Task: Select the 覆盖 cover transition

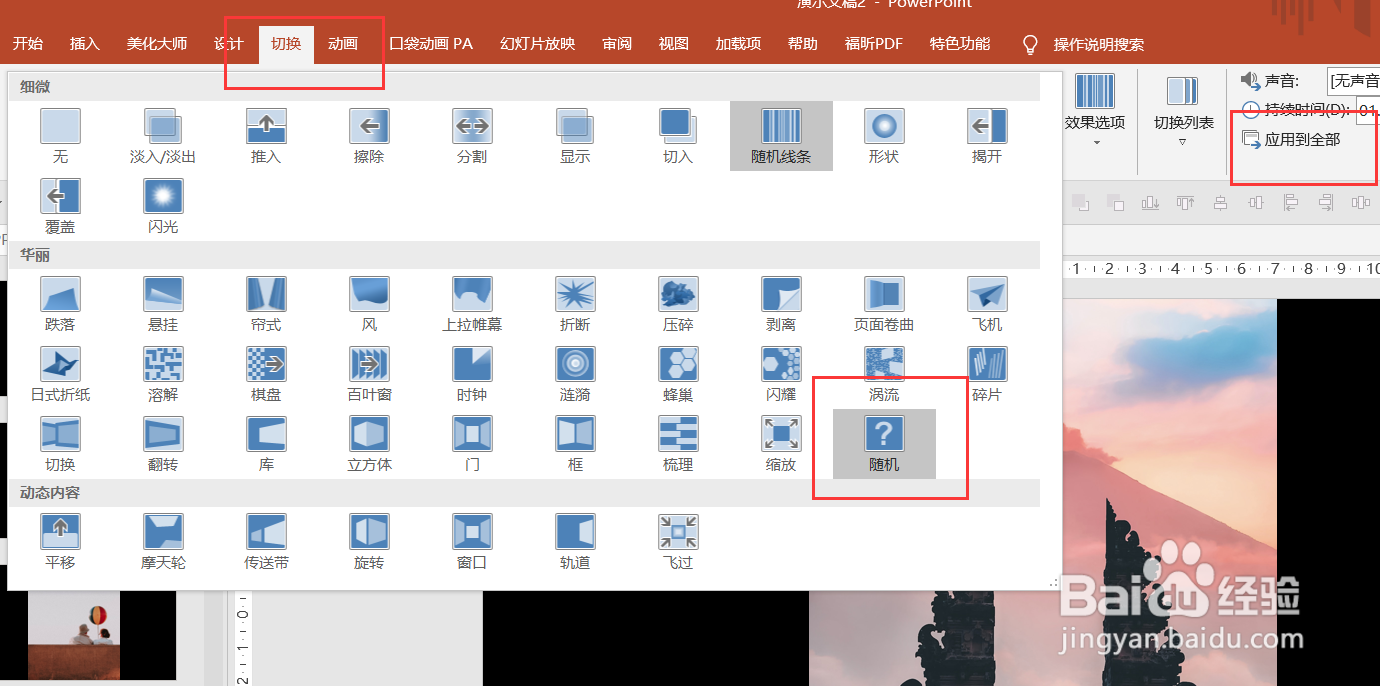Action: tap(60, 206)
